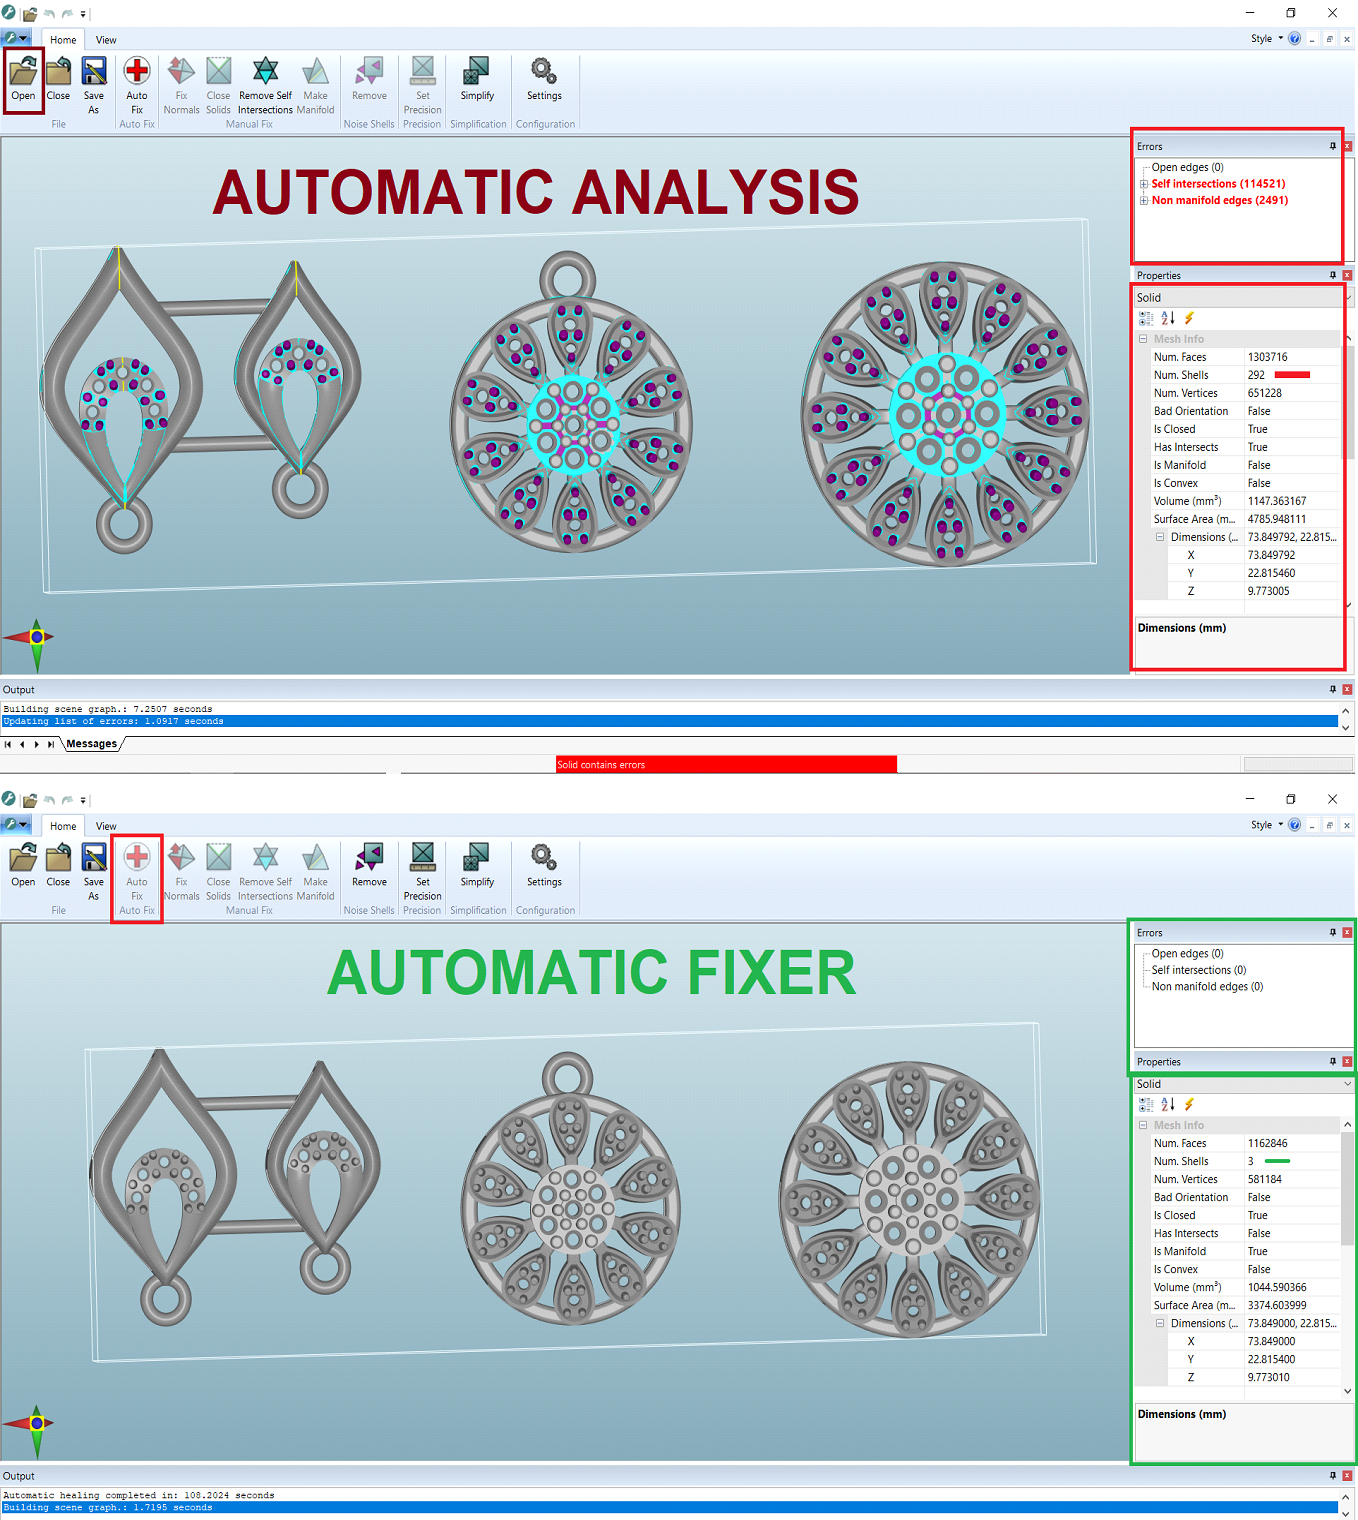The width and height of the screenshot is (1358, 1520).
Task: Click Close file icon in Automatic Analysis window
Action: point(58,80)
